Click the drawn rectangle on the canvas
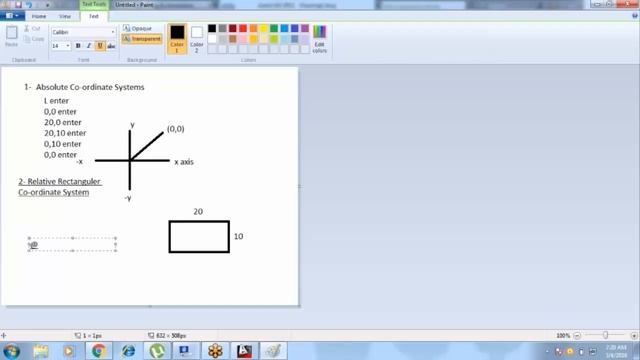 pos(199,237)
